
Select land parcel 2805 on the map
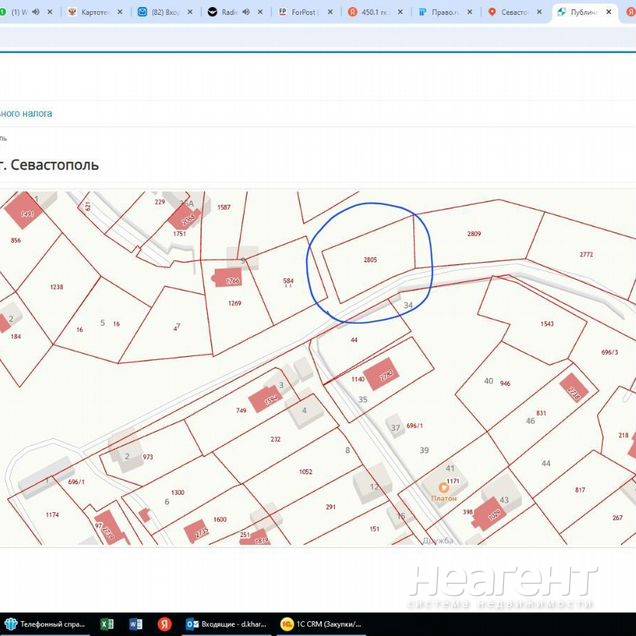click(370, 260)
